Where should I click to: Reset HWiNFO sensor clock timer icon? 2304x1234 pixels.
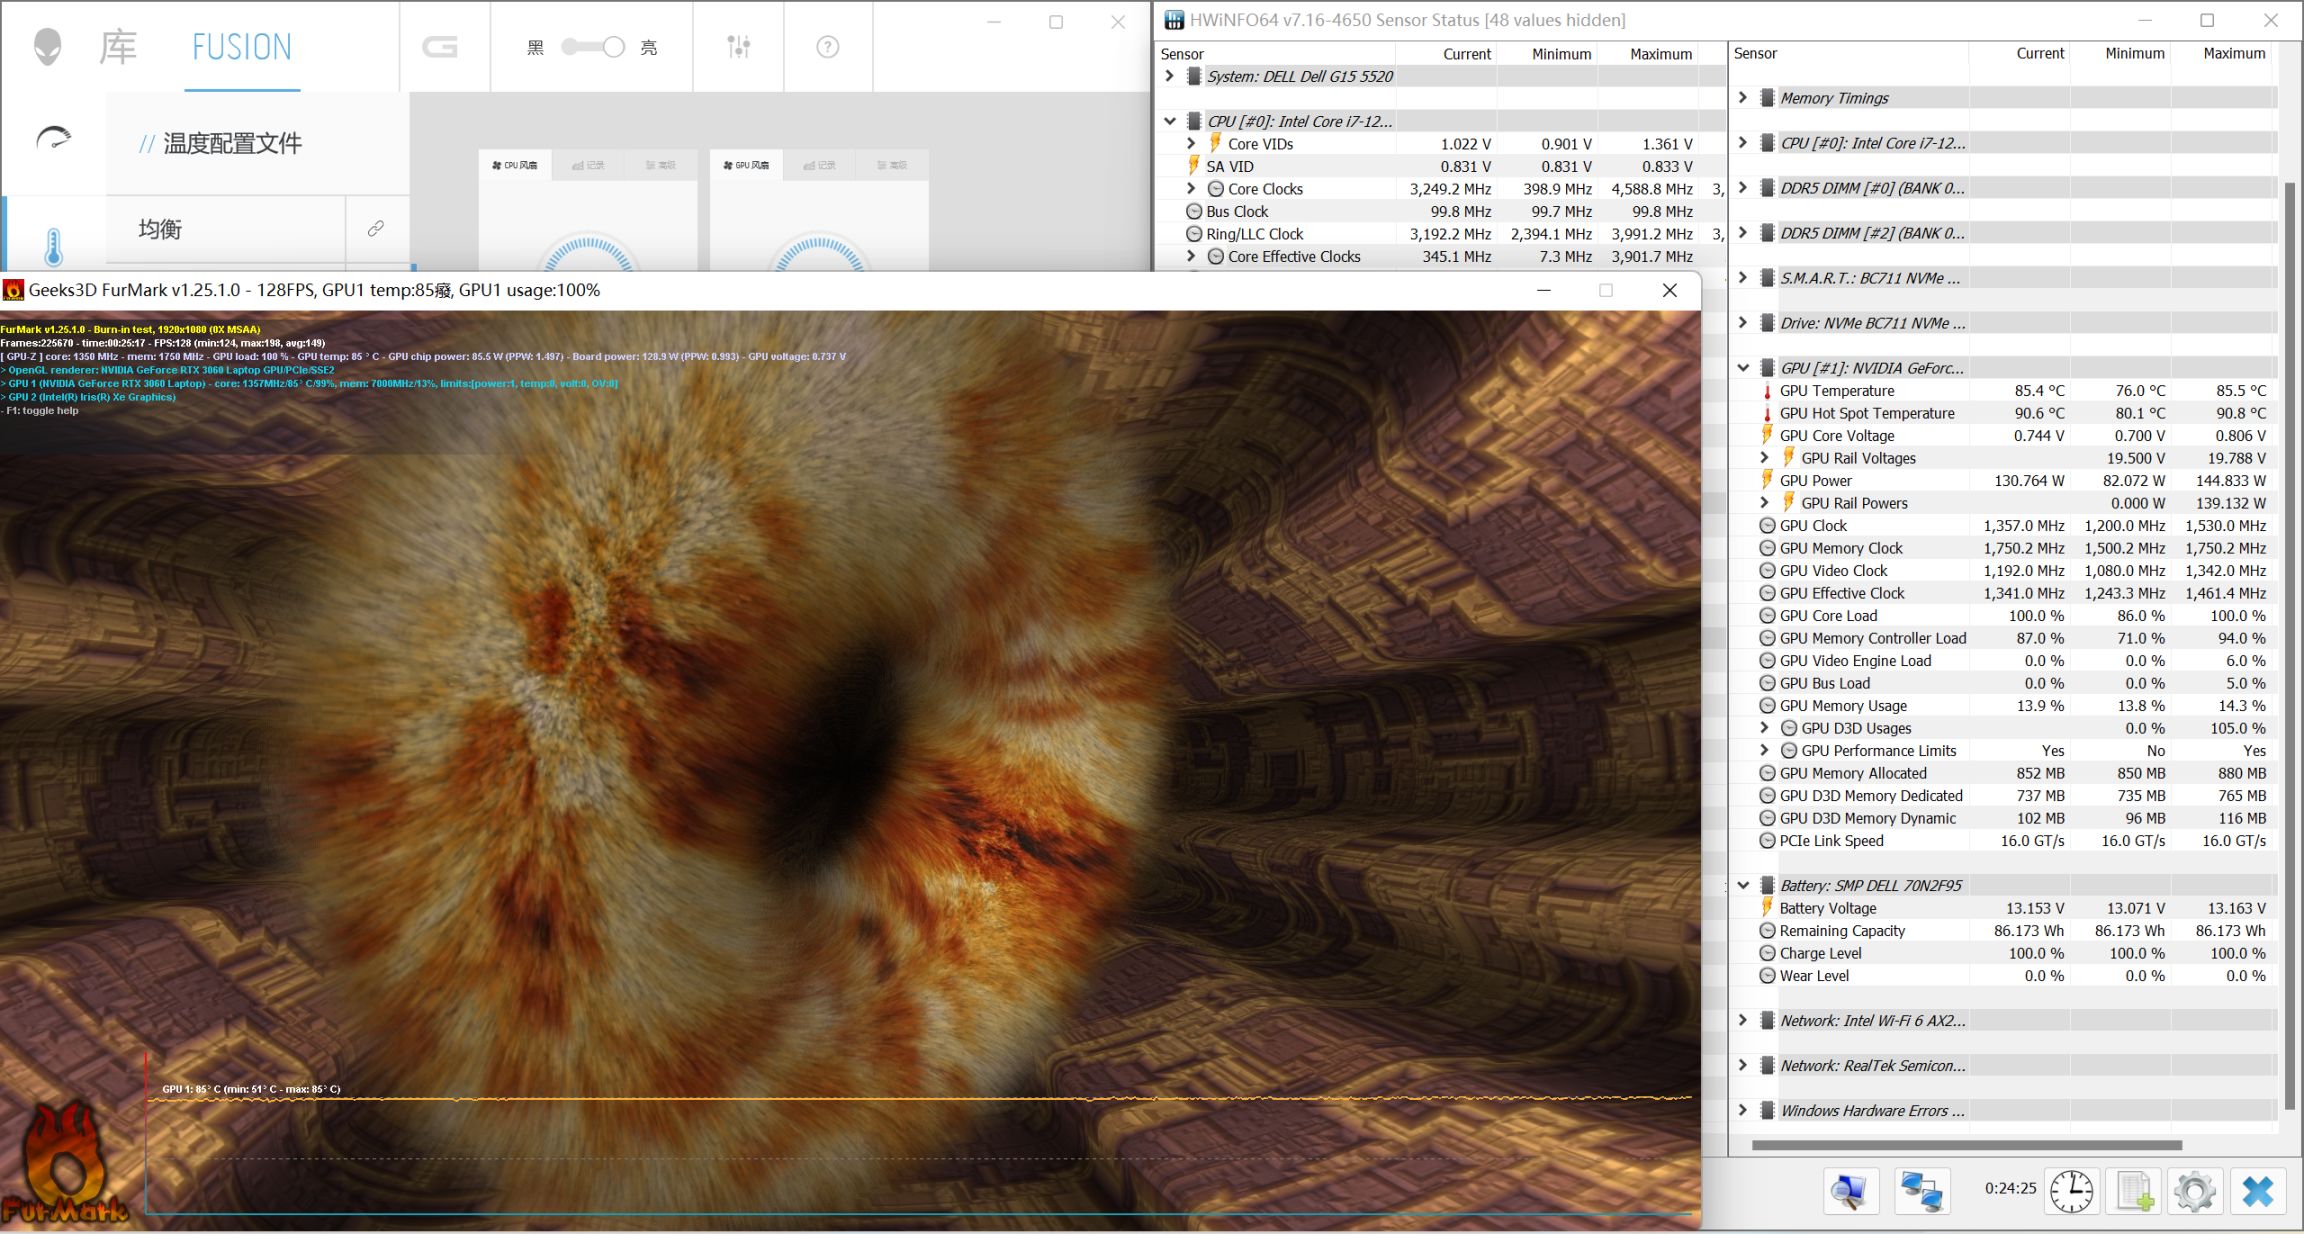(2071, 1190)
